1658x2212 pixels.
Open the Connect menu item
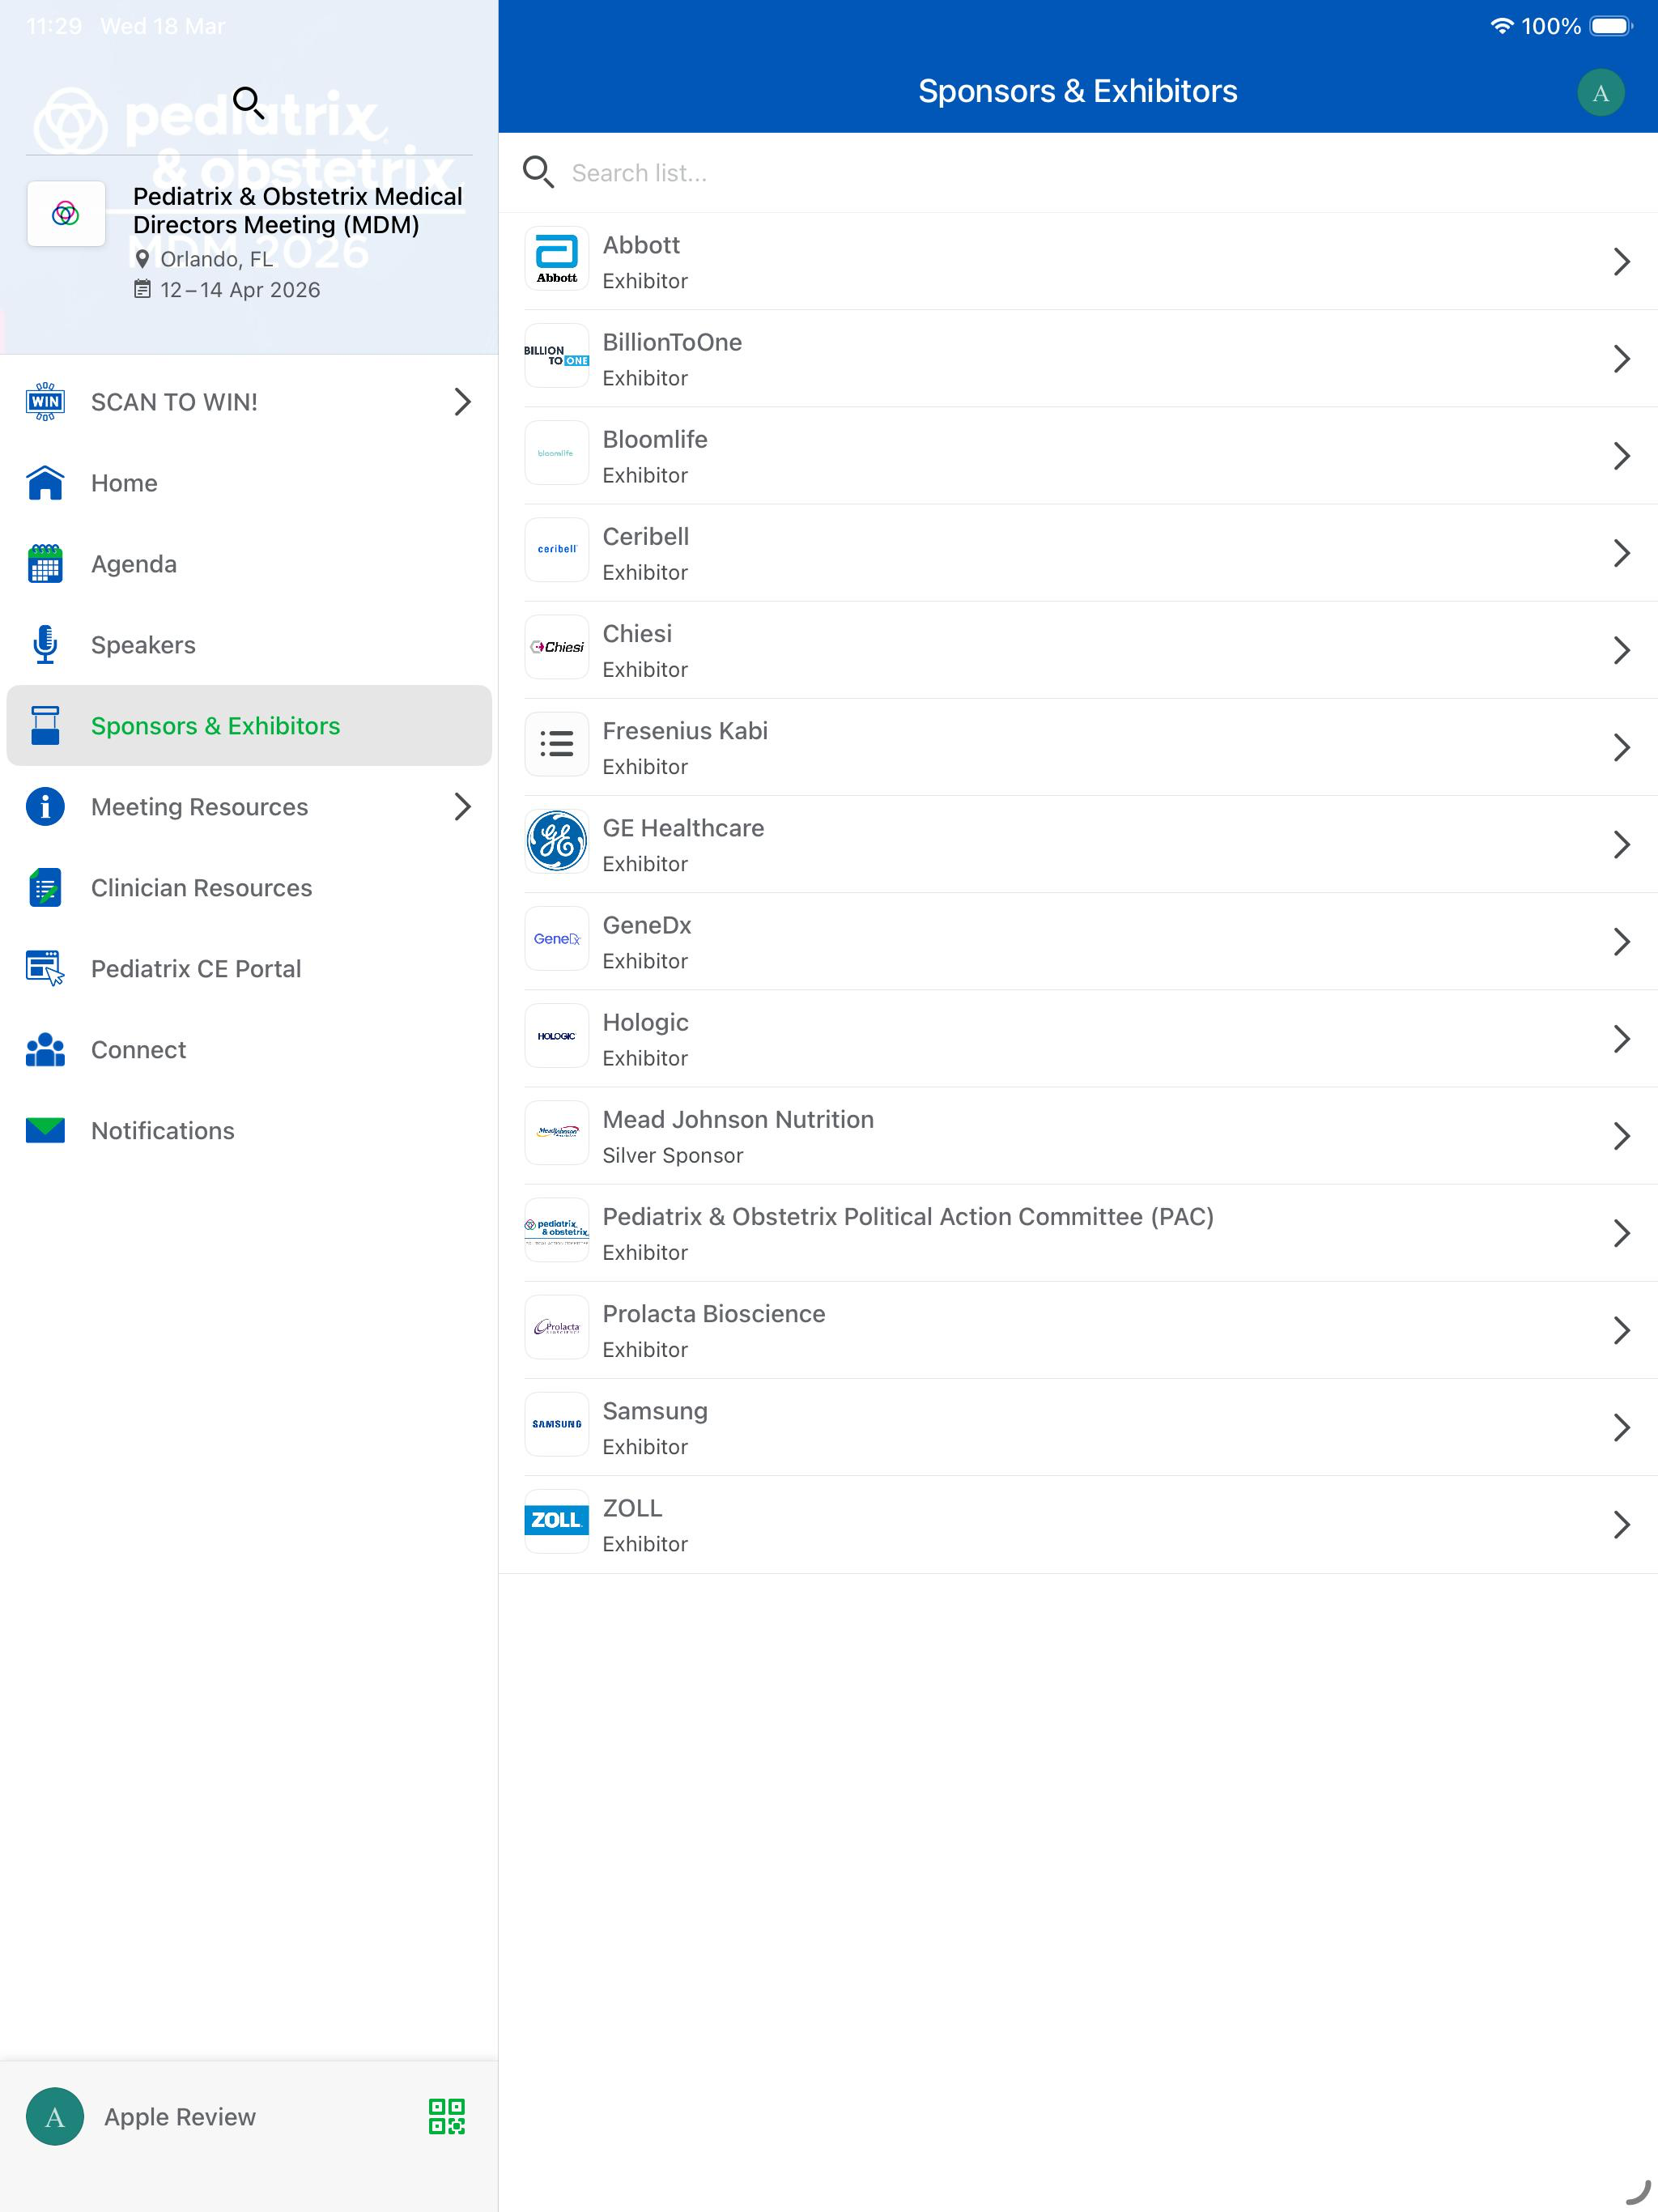click(x=249, y=1050)
